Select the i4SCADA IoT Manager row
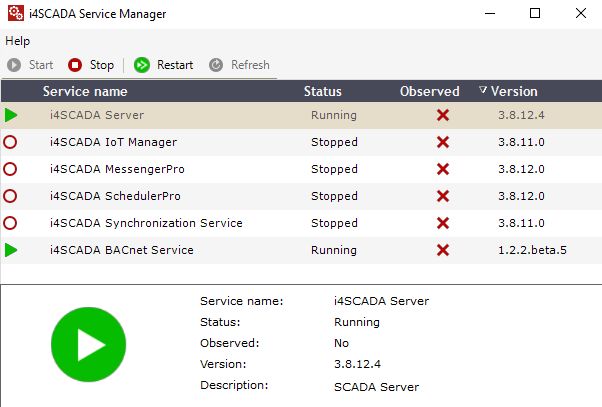Viewport: 602px width, 407px height. (301, 142)
